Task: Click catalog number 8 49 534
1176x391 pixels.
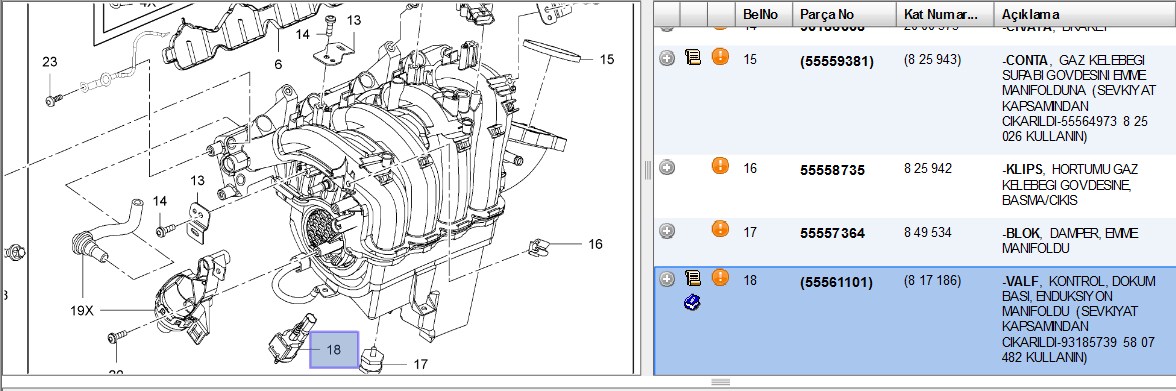Action: [928, 232]
